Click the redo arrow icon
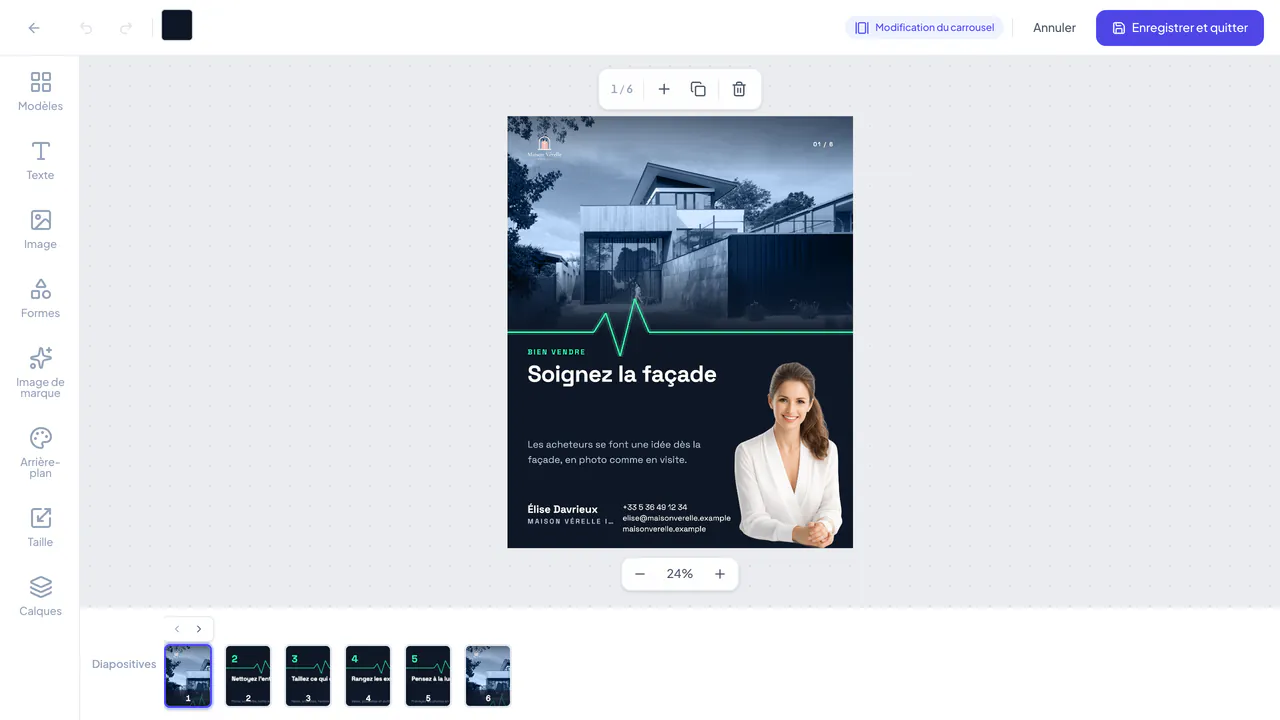Viewport: 1280px width, 720px height. pyautogui.click(x=126, y=28)
